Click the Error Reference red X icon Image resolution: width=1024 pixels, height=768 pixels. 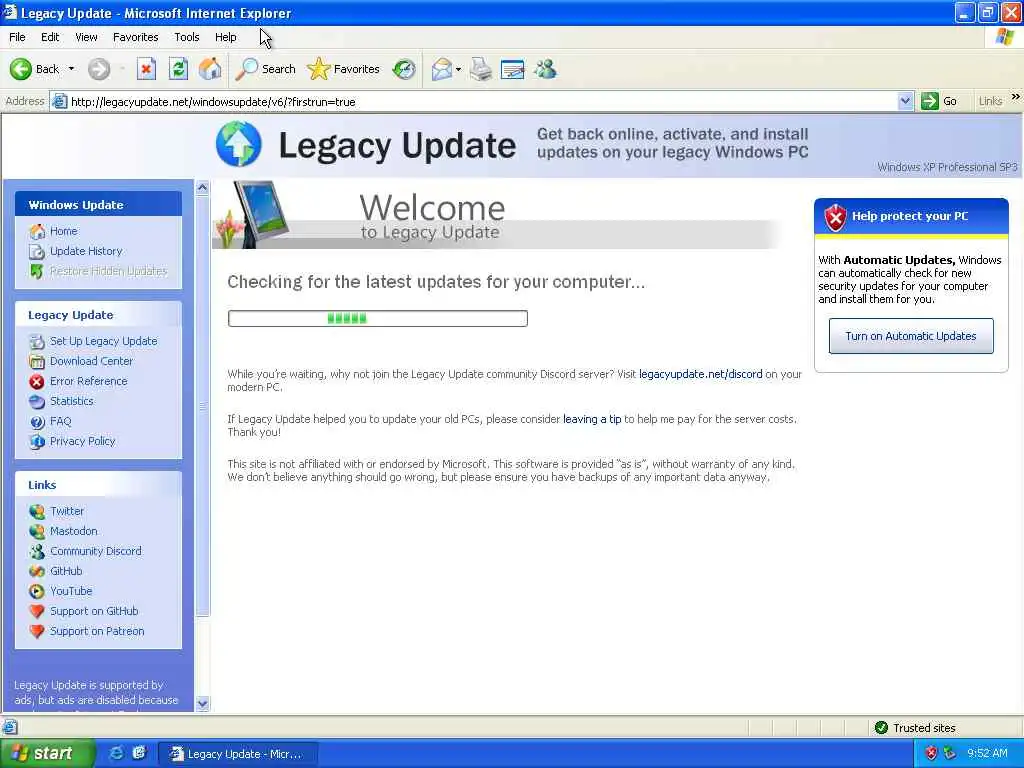(37, 381)
